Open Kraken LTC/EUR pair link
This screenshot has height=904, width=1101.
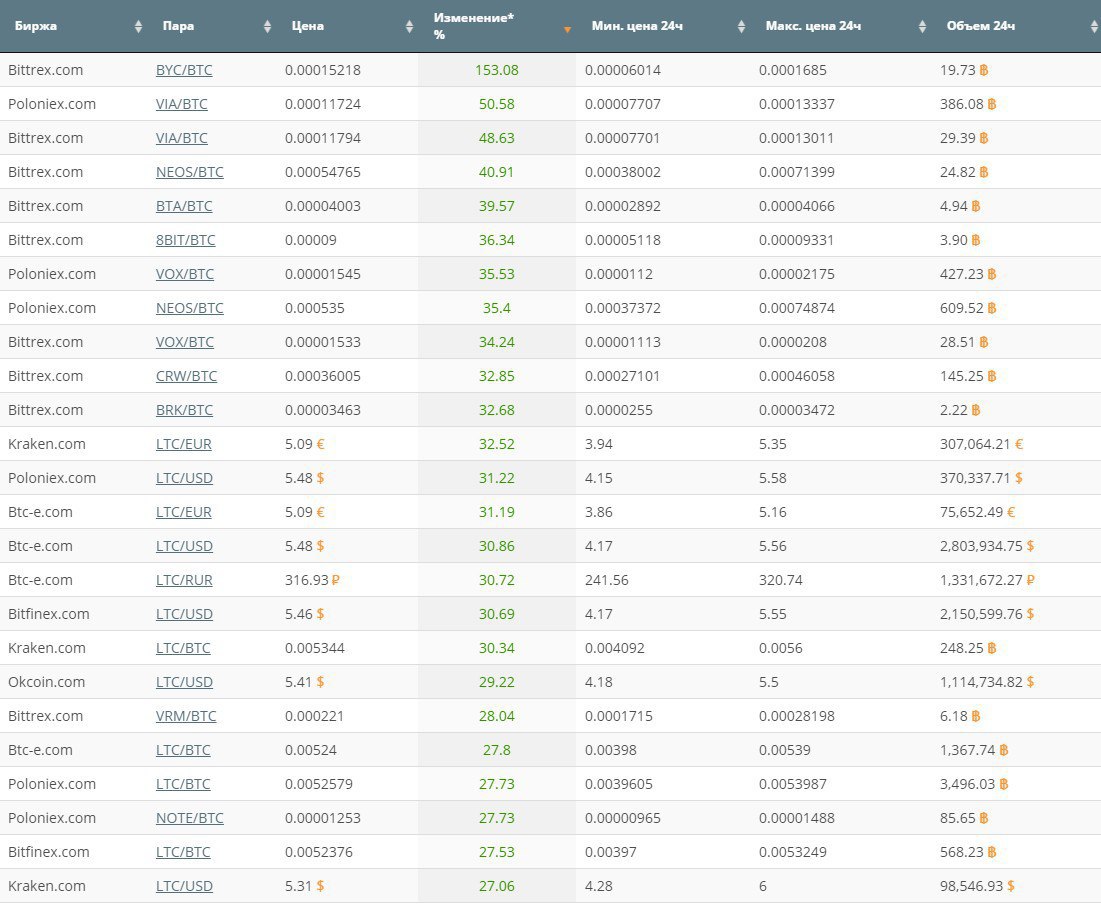point(183,444)
